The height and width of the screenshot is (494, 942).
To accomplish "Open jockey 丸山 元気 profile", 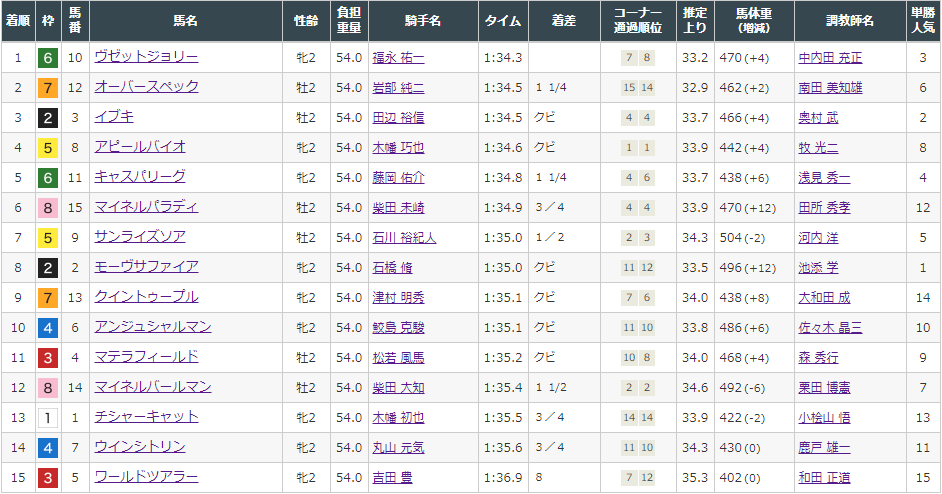I will pos(398,448).
